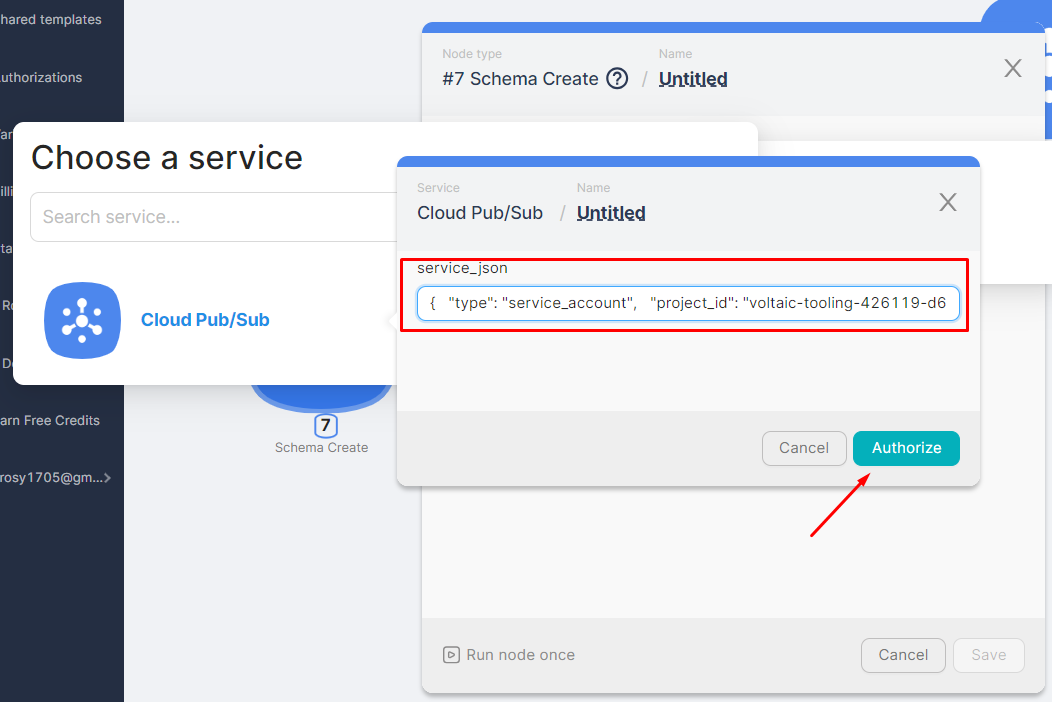Expand the account email menu chevron
The height and width of the screenshot is (702, 1052).
click(x=108, y=478)
